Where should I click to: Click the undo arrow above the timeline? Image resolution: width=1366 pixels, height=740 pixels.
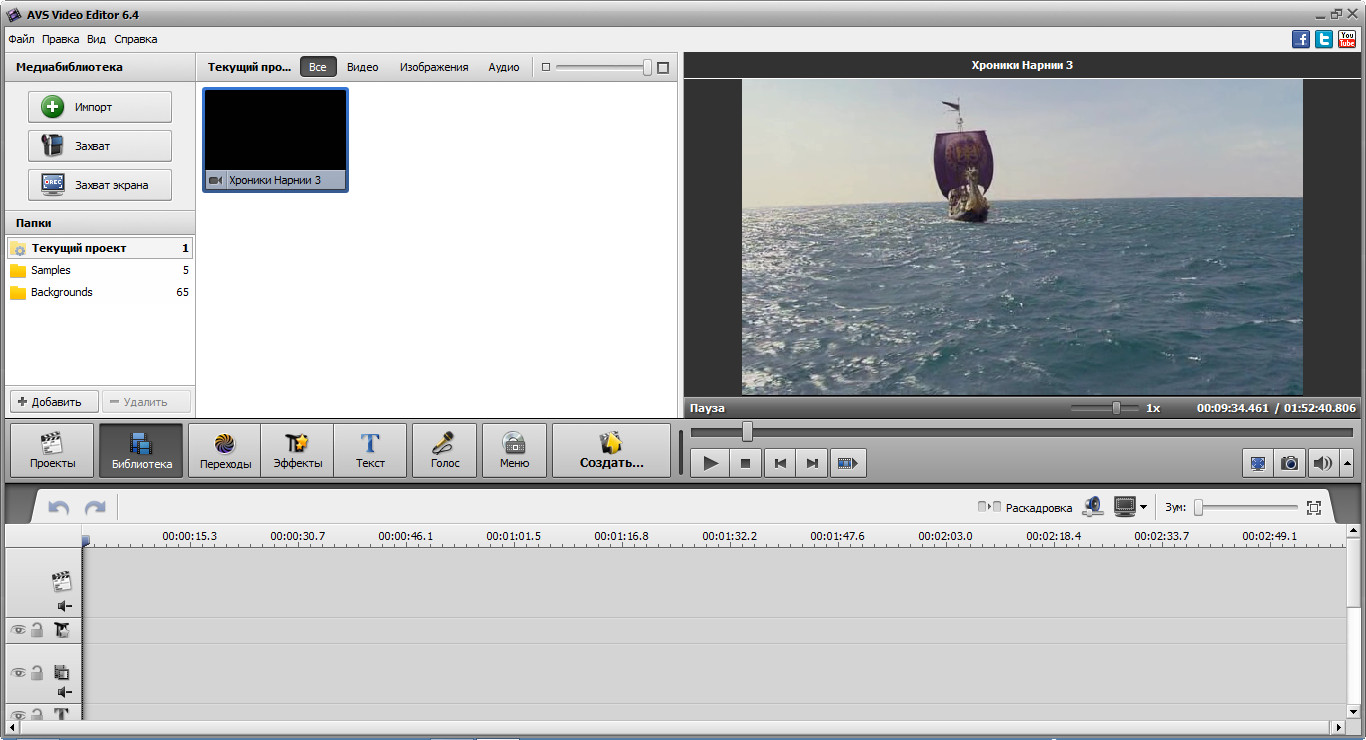59,508
